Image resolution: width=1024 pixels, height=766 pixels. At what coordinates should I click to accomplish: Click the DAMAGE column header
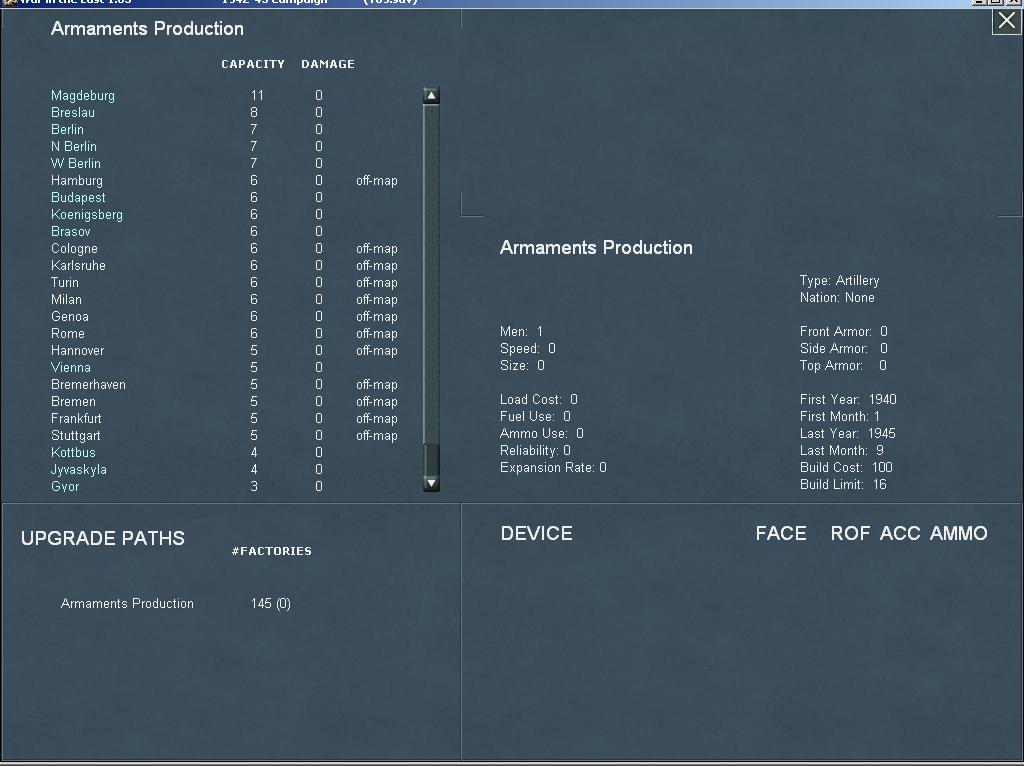tap(328, 64)
